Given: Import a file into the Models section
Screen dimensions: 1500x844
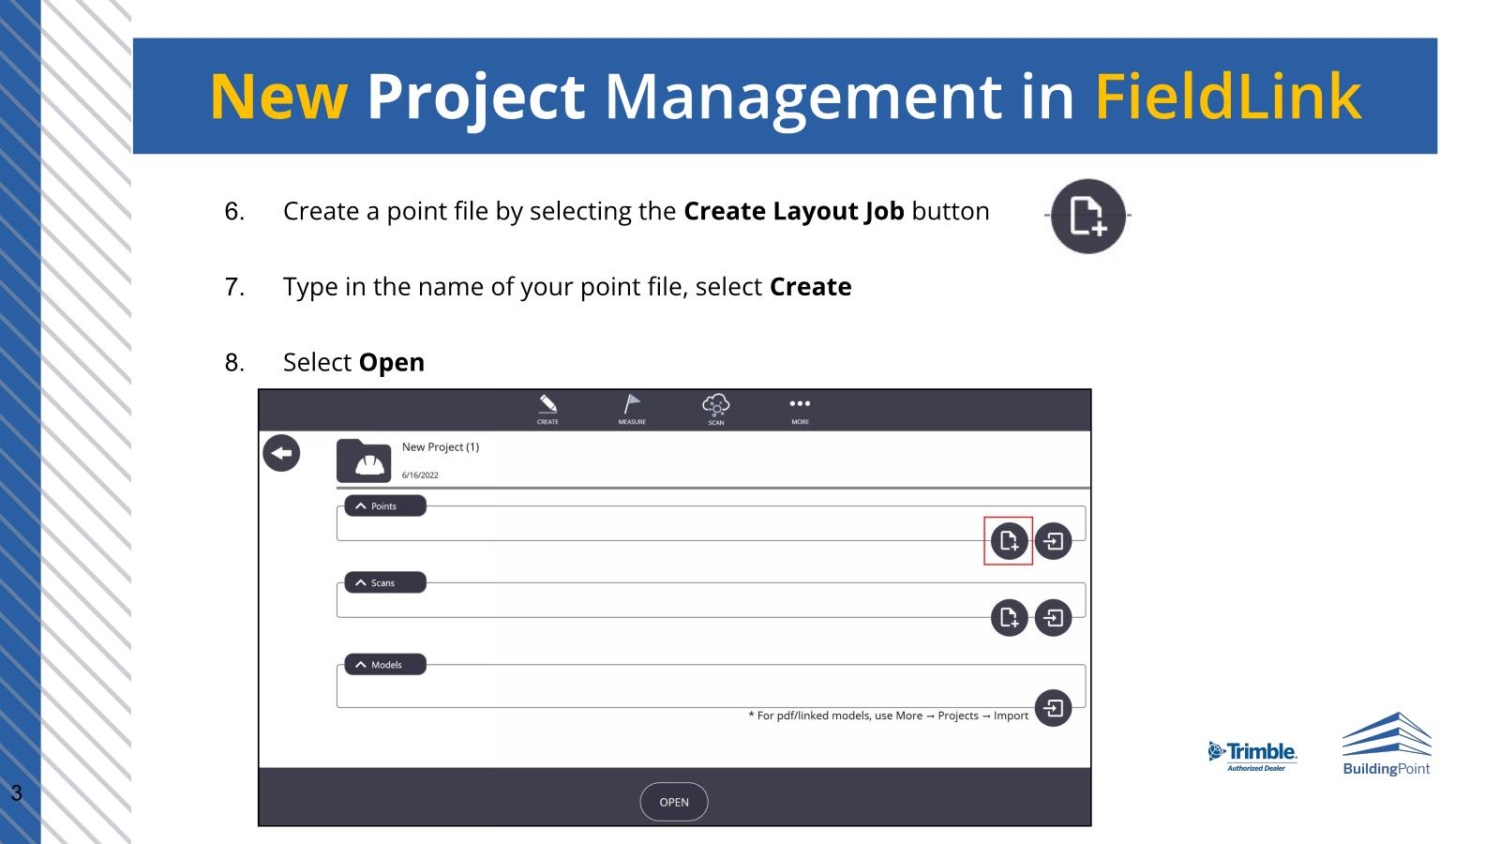Looking at the screenshot, I should 1053,708.
